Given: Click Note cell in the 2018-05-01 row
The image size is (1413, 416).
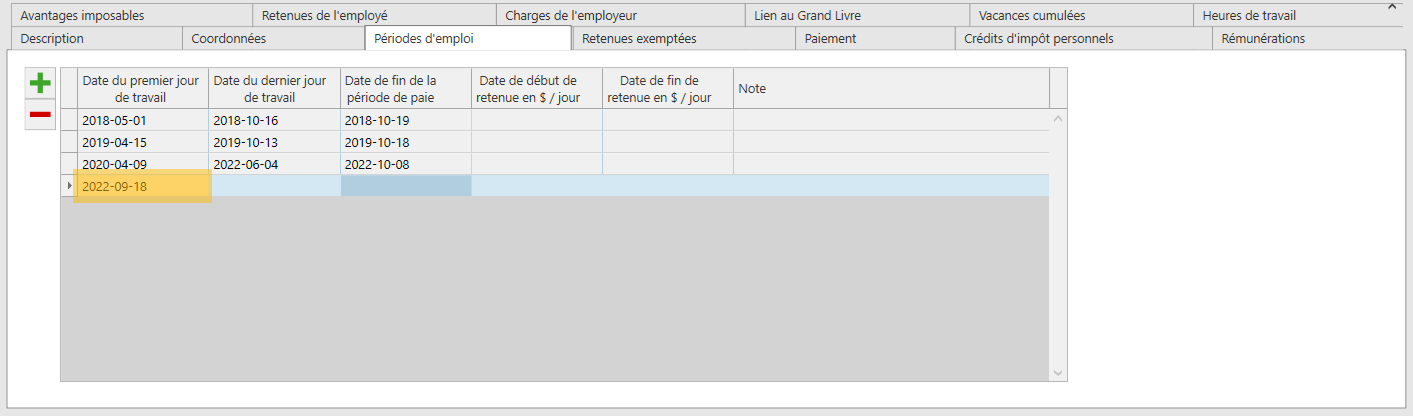Looking at the screenshot, I should tap(891, 120).
